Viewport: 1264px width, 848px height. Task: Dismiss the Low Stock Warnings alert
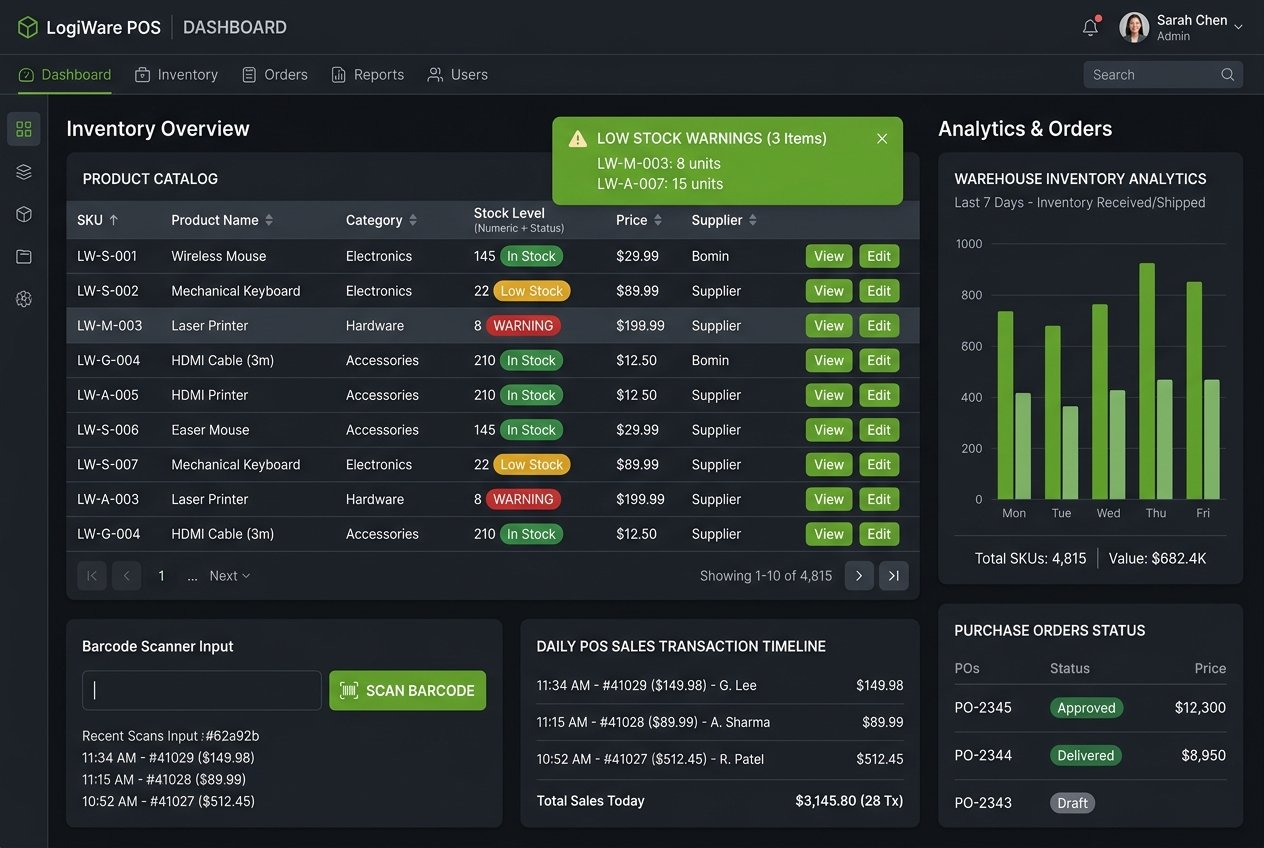pos(882,138)
